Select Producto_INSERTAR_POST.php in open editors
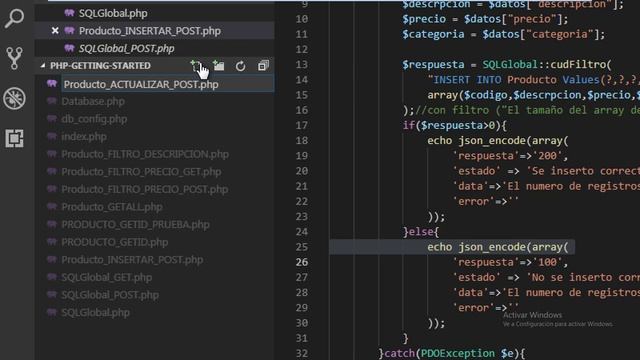The width and height of the screenshot is (640, 360). pos(150,31)
